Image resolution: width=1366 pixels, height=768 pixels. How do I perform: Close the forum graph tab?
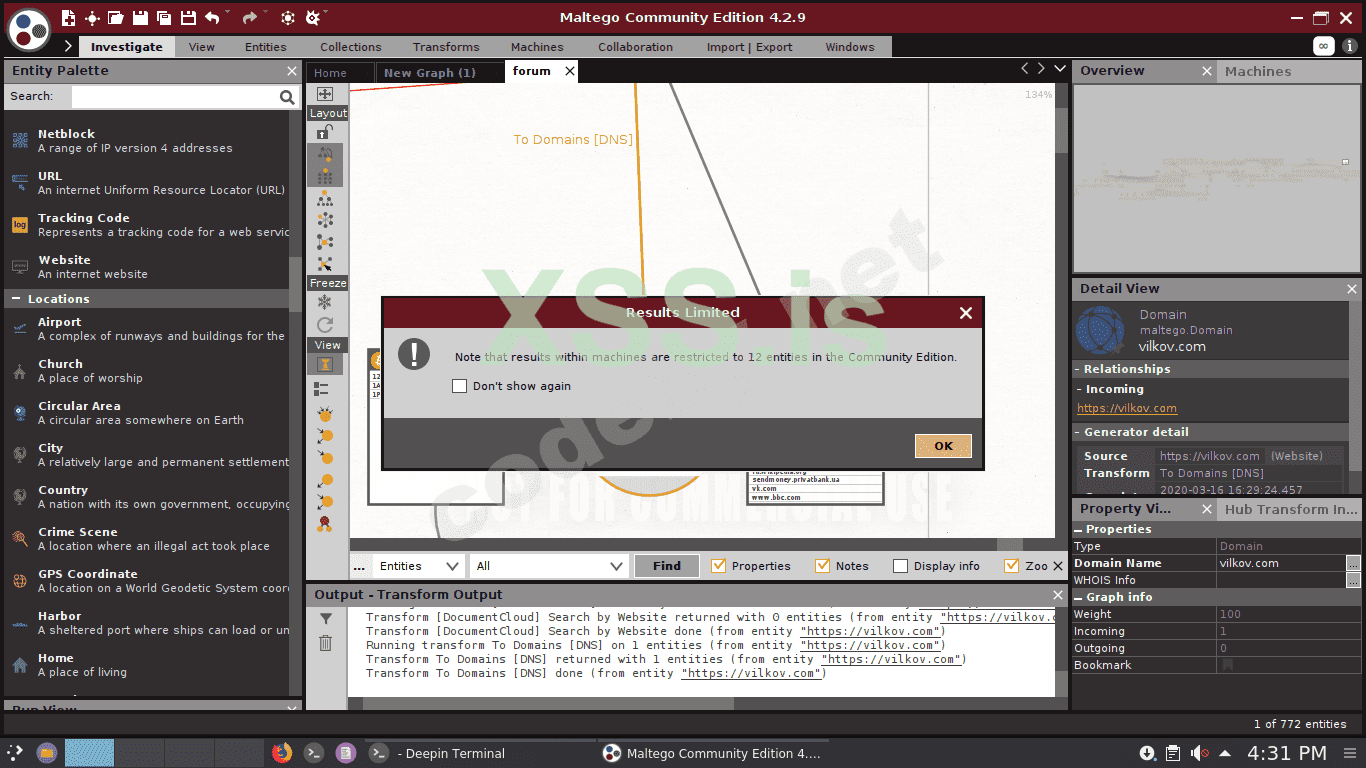[x=570, y=71]
